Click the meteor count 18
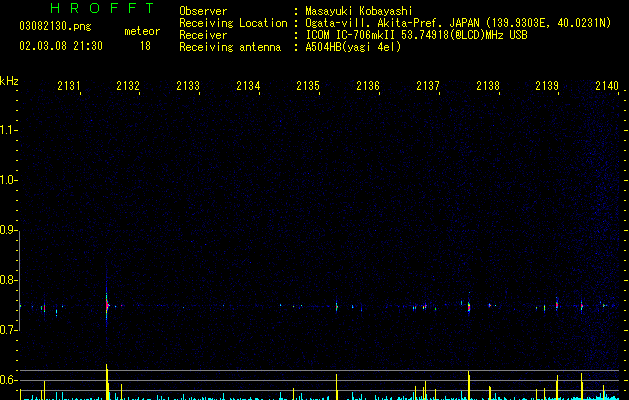This screenshot has height=400, width=629. (x=145, y=46)
